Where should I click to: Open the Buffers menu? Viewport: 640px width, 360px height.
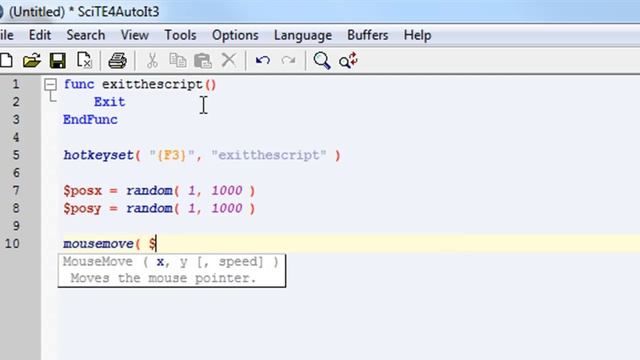[367, 35]
